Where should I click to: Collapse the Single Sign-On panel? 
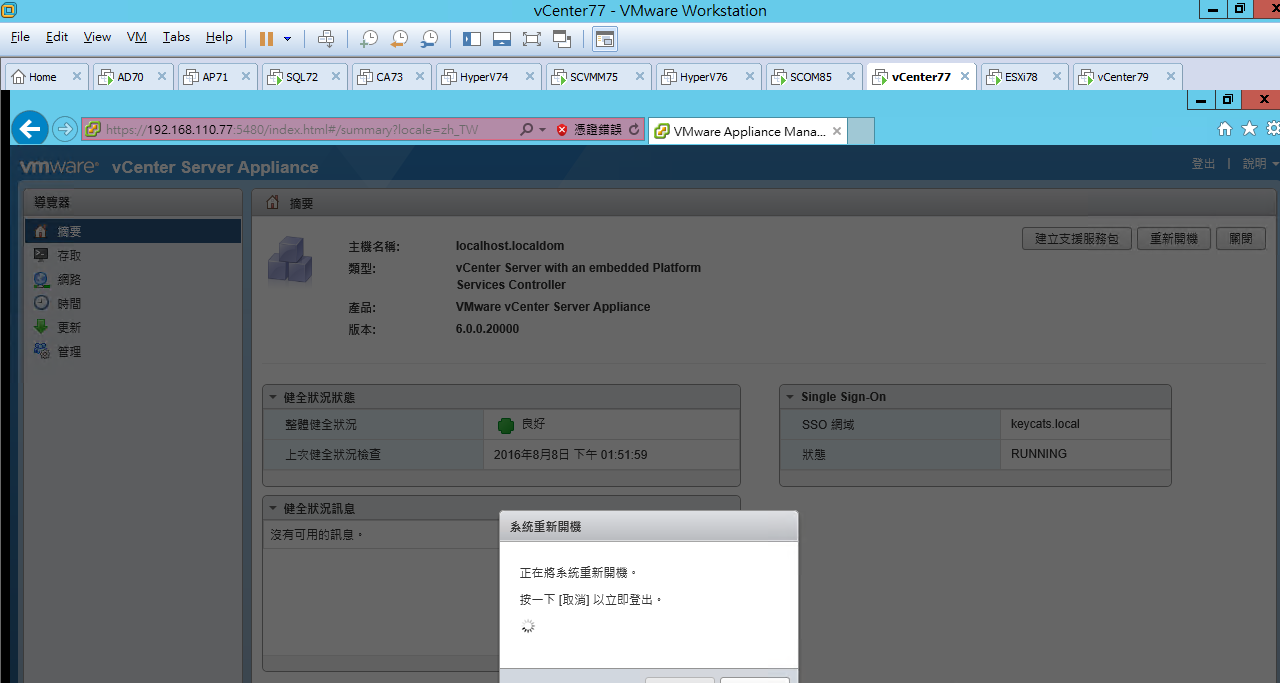point(790,397)
